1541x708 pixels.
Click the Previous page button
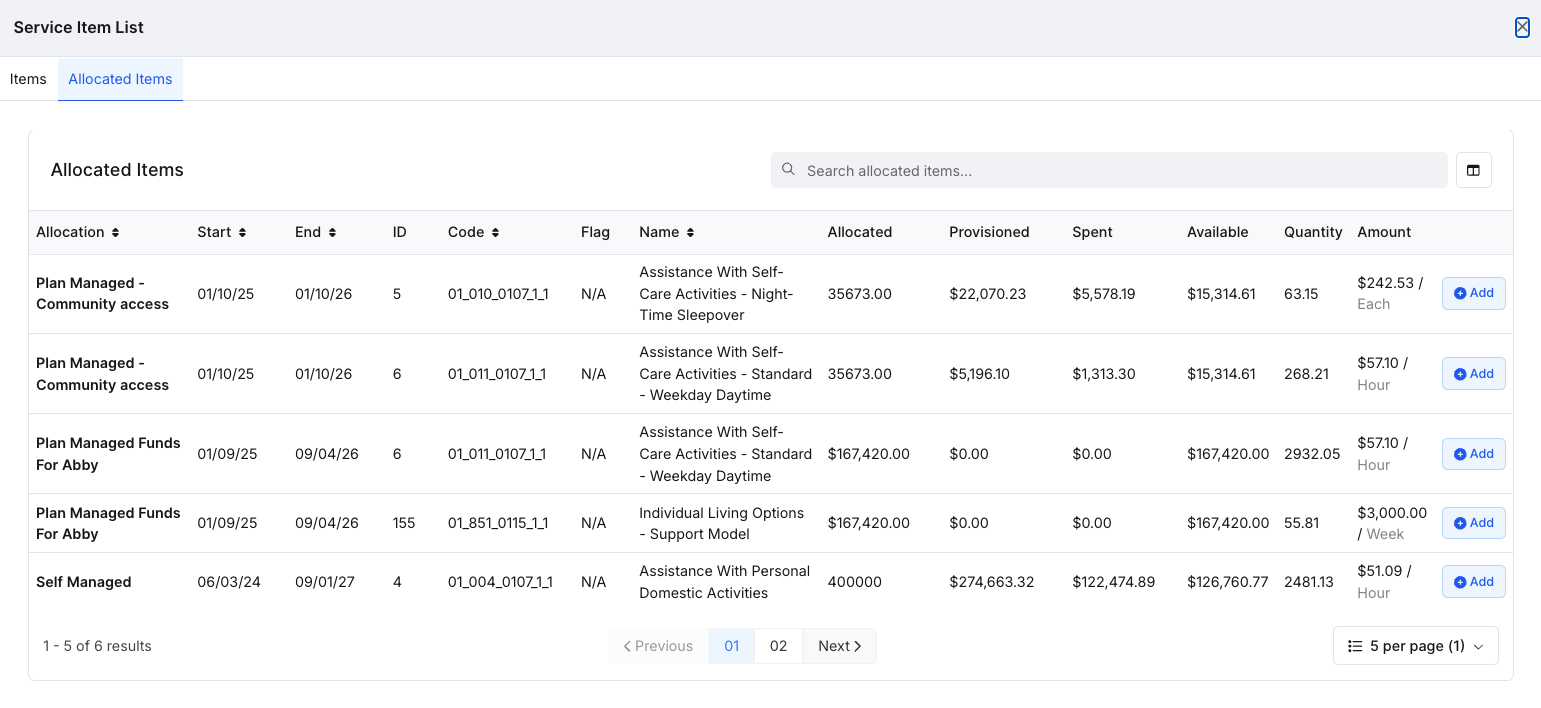(x=658, y=646)
